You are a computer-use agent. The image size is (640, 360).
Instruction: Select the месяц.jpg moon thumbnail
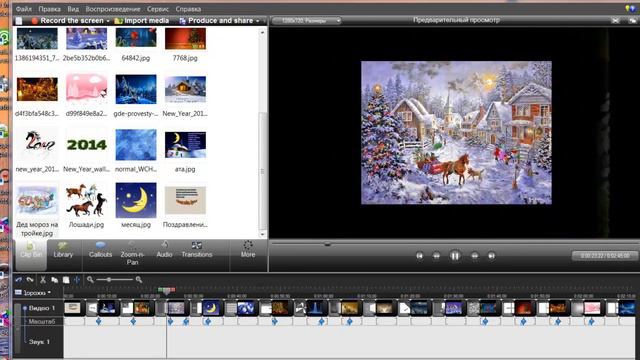point(136,200)
